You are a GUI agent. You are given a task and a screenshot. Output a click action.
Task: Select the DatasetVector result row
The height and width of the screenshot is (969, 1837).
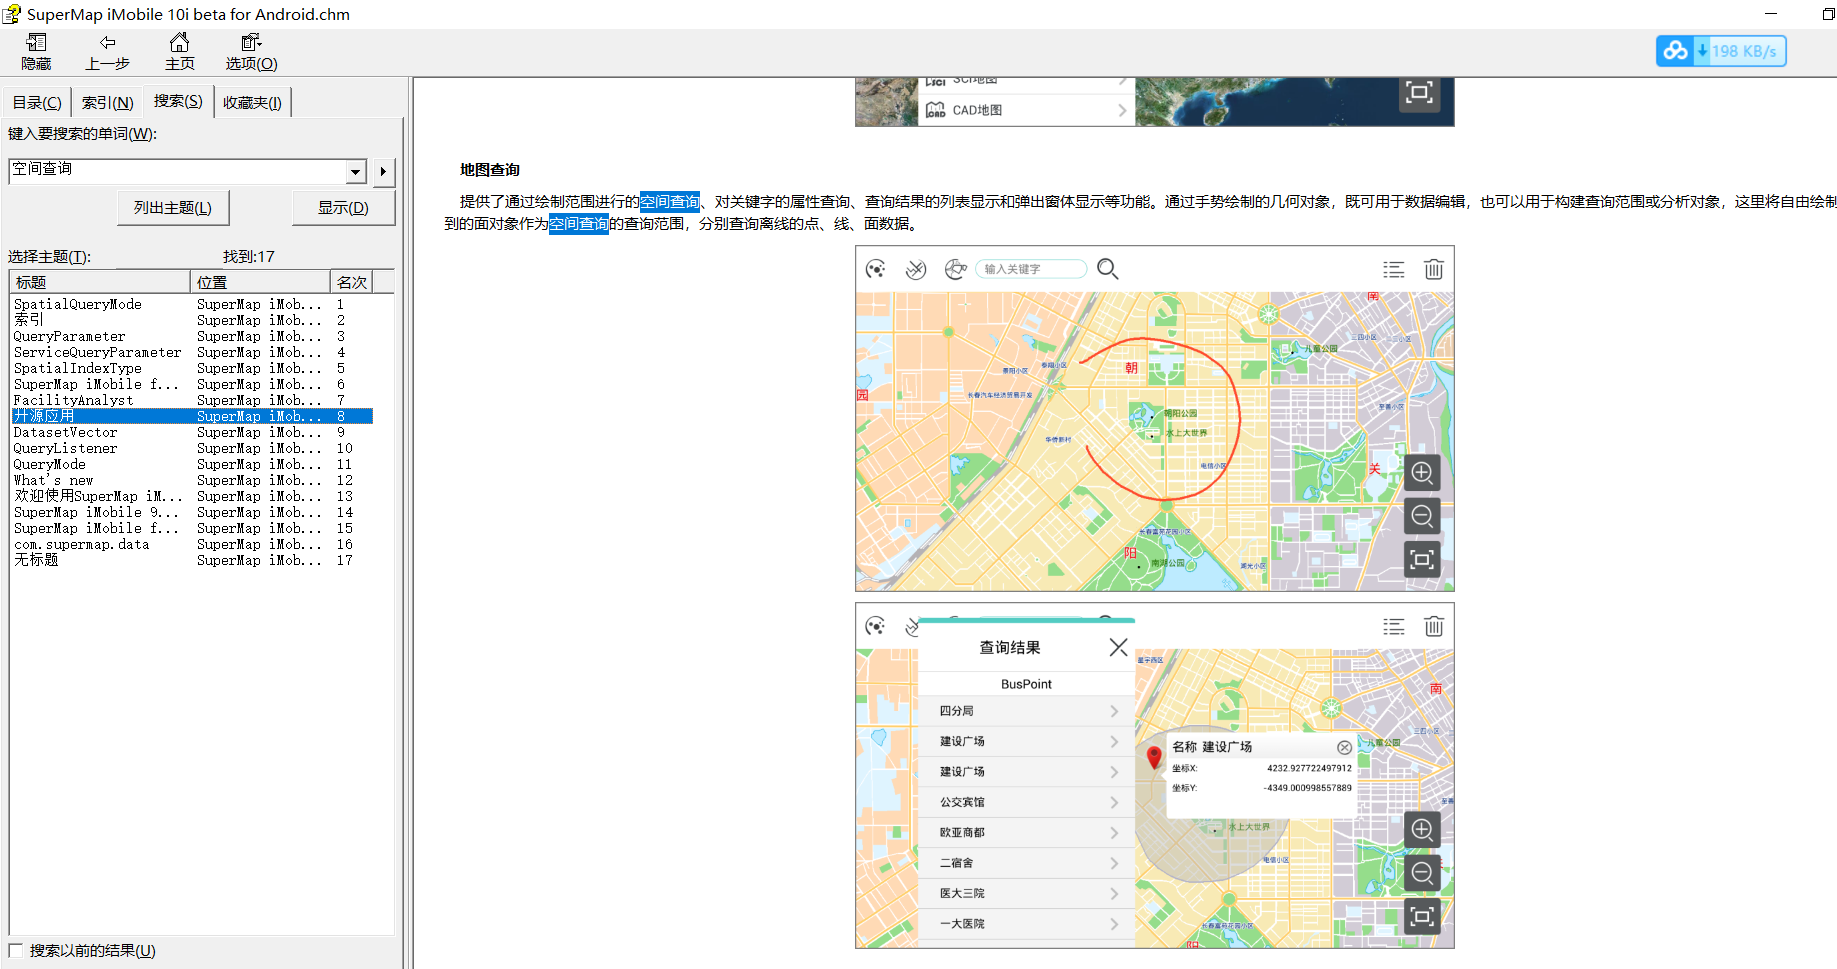point(192,432)
